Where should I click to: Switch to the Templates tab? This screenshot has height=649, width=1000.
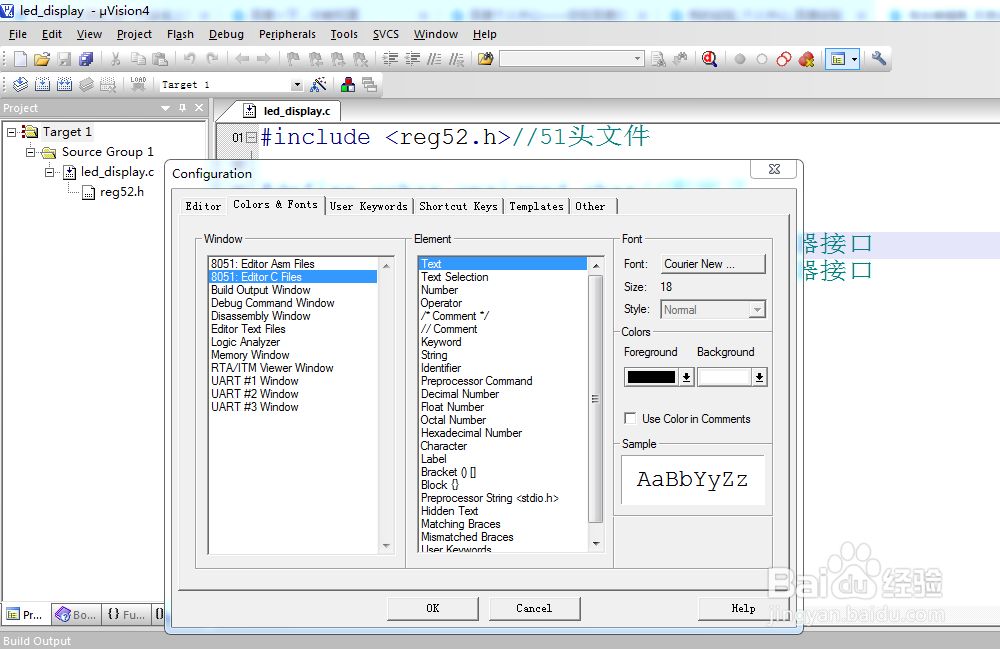pyautogui.click(x=536, y=206)
